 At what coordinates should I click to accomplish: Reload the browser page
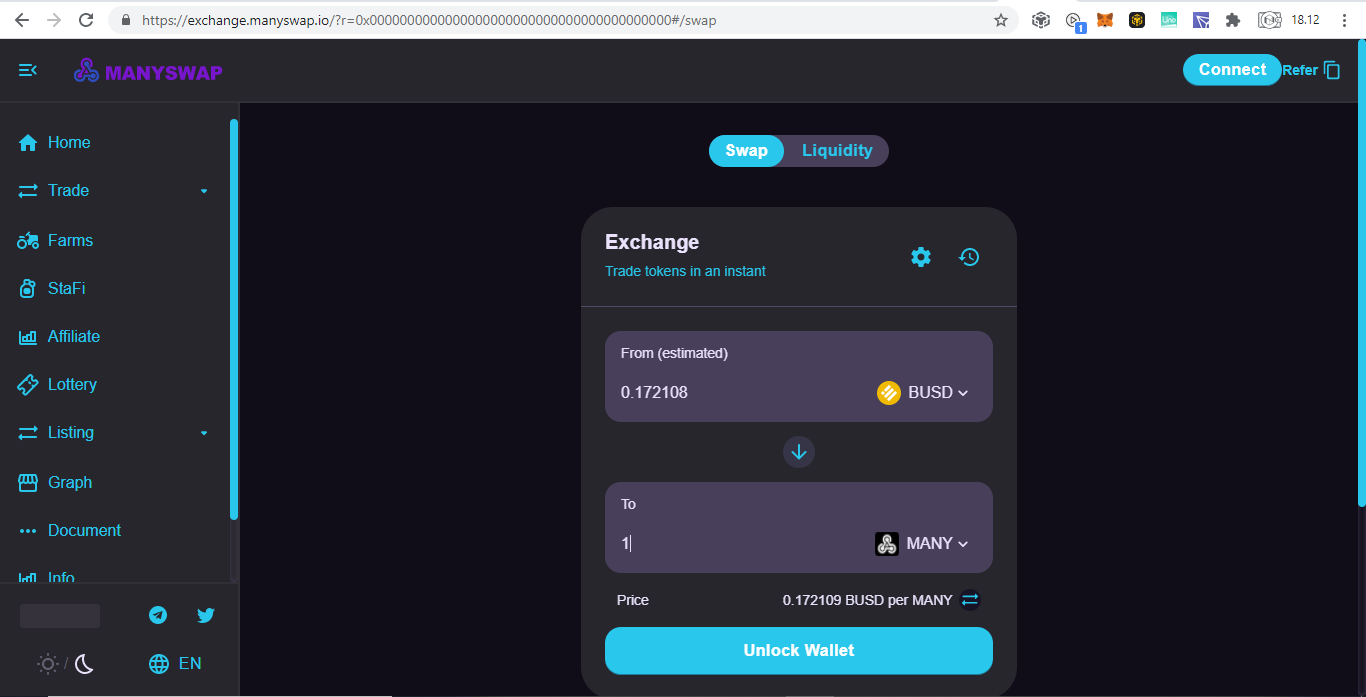click(86, 20)
